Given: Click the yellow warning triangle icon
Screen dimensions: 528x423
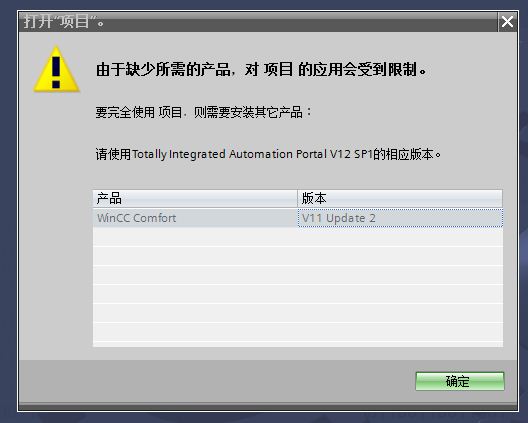Looking at the screenshot, I should point(57,69).
